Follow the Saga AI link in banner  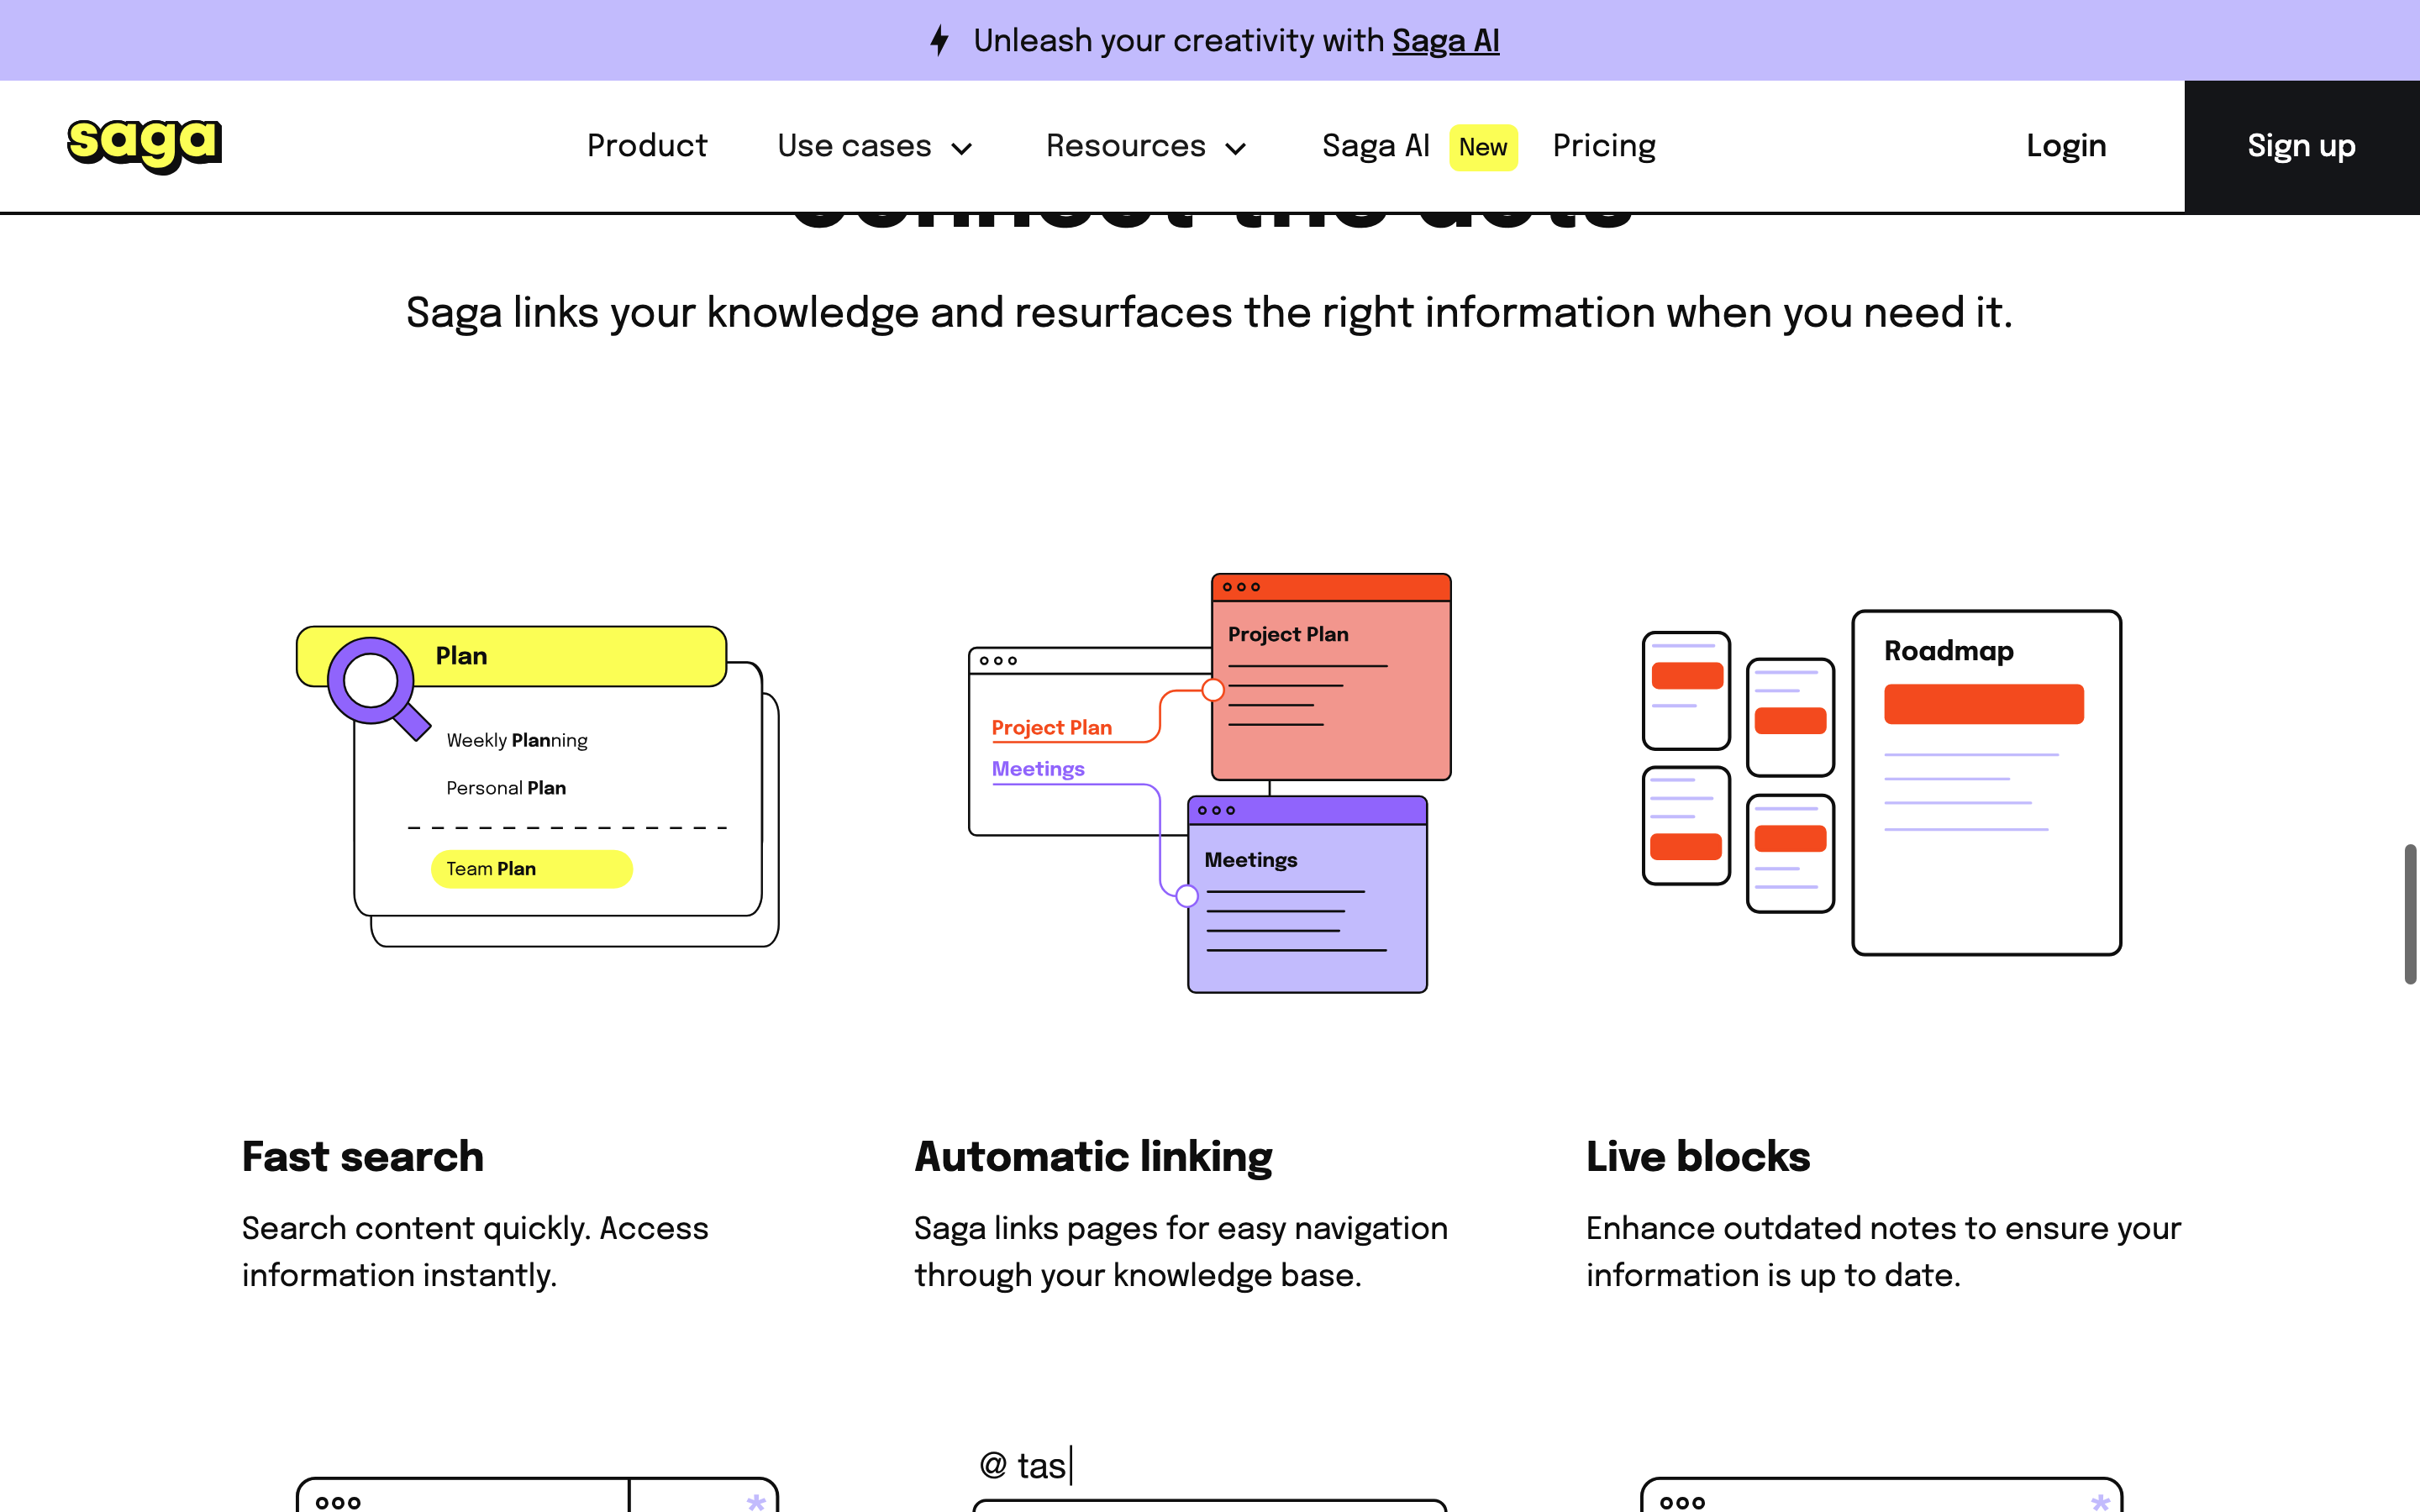[x=1445, y=41]
